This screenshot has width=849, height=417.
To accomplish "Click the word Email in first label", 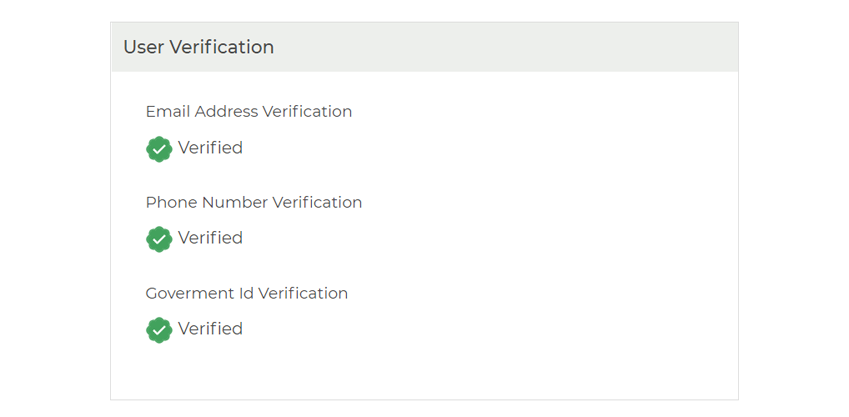I will click(x=168, y=112).
